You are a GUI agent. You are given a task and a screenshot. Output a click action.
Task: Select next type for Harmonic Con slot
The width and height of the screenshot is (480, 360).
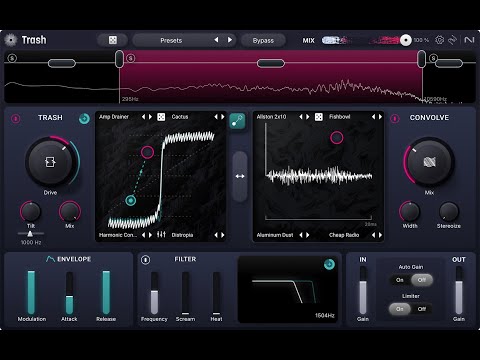150,235
